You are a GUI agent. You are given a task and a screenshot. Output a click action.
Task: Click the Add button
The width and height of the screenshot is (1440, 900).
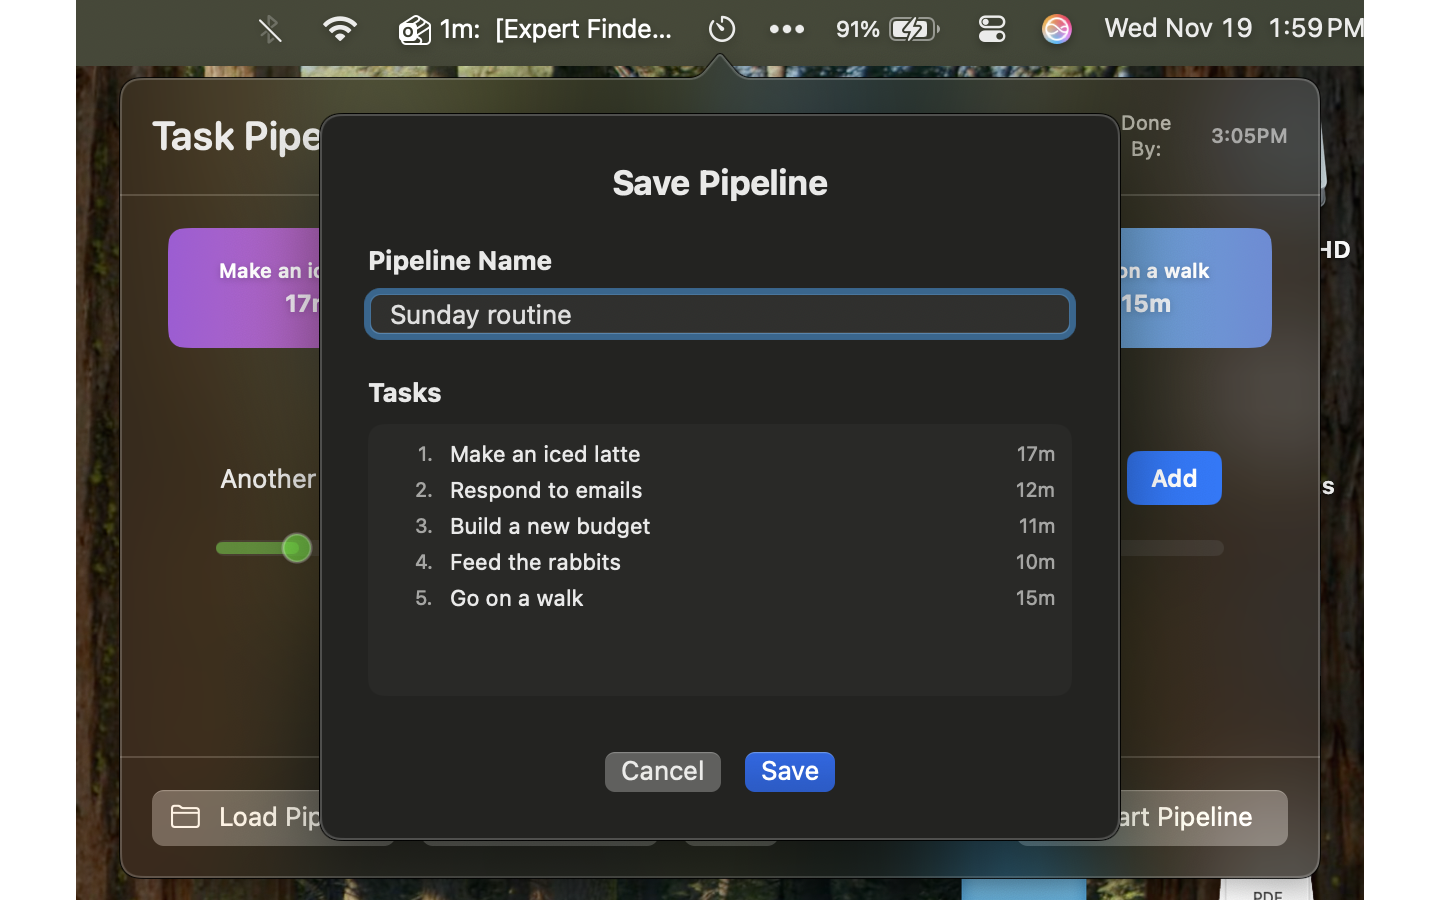click(x=1174, y=478)
